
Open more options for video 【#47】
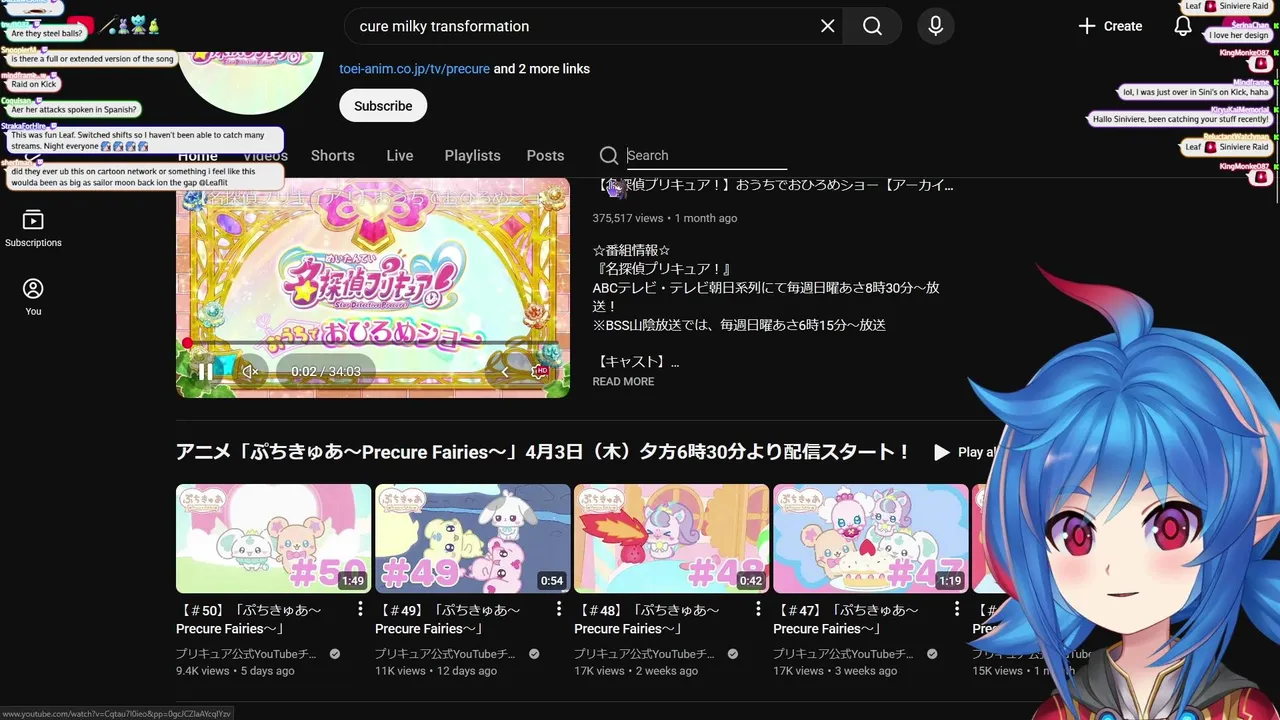pyautogui.click(x=956, y=609)
